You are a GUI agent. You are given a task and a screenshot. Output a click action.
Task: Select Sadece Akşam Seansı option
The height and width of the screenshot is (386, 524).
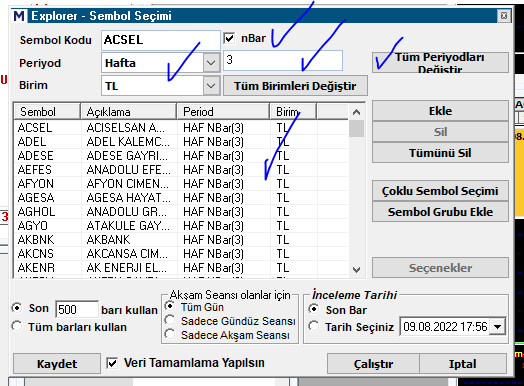(170, 334)
